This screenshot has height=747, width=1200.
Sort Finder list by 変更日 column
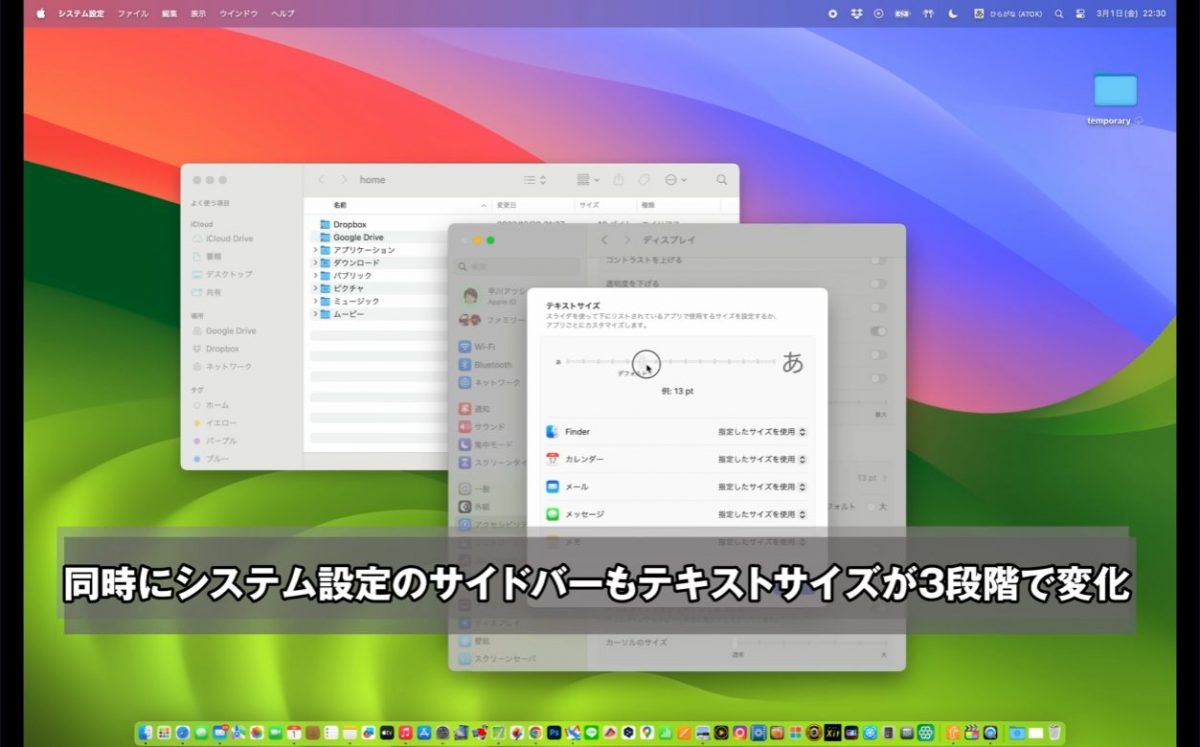click(x=507, y=205)
